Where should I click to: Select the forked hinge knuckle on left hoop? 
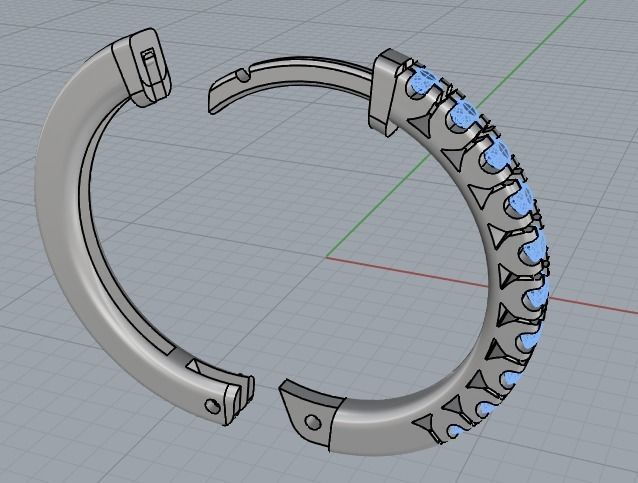238,399
